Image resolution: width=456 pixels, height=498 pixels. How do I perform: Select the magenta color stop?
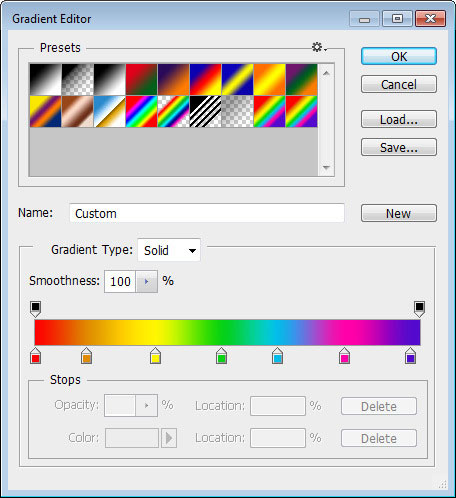[344, 355]
